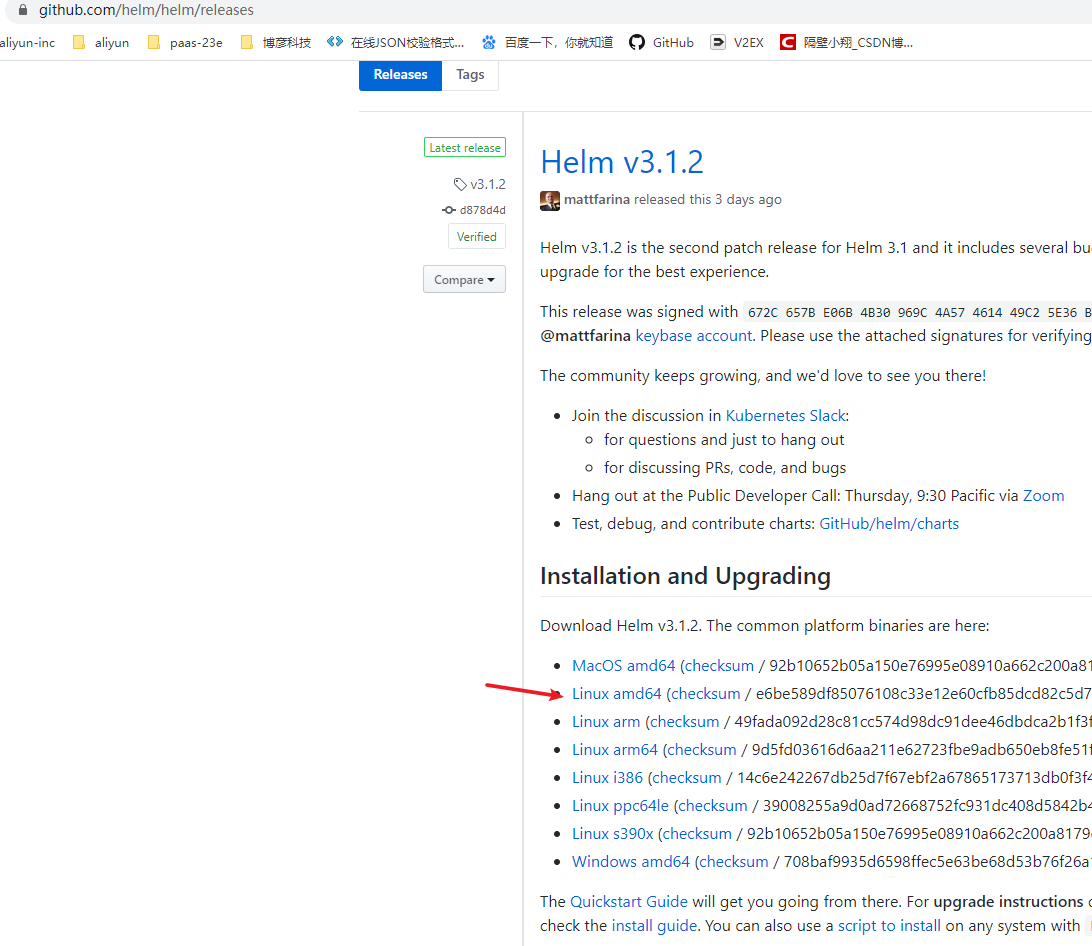
Task: Open the v3.1.2 tag link
Action: [488, 185]
